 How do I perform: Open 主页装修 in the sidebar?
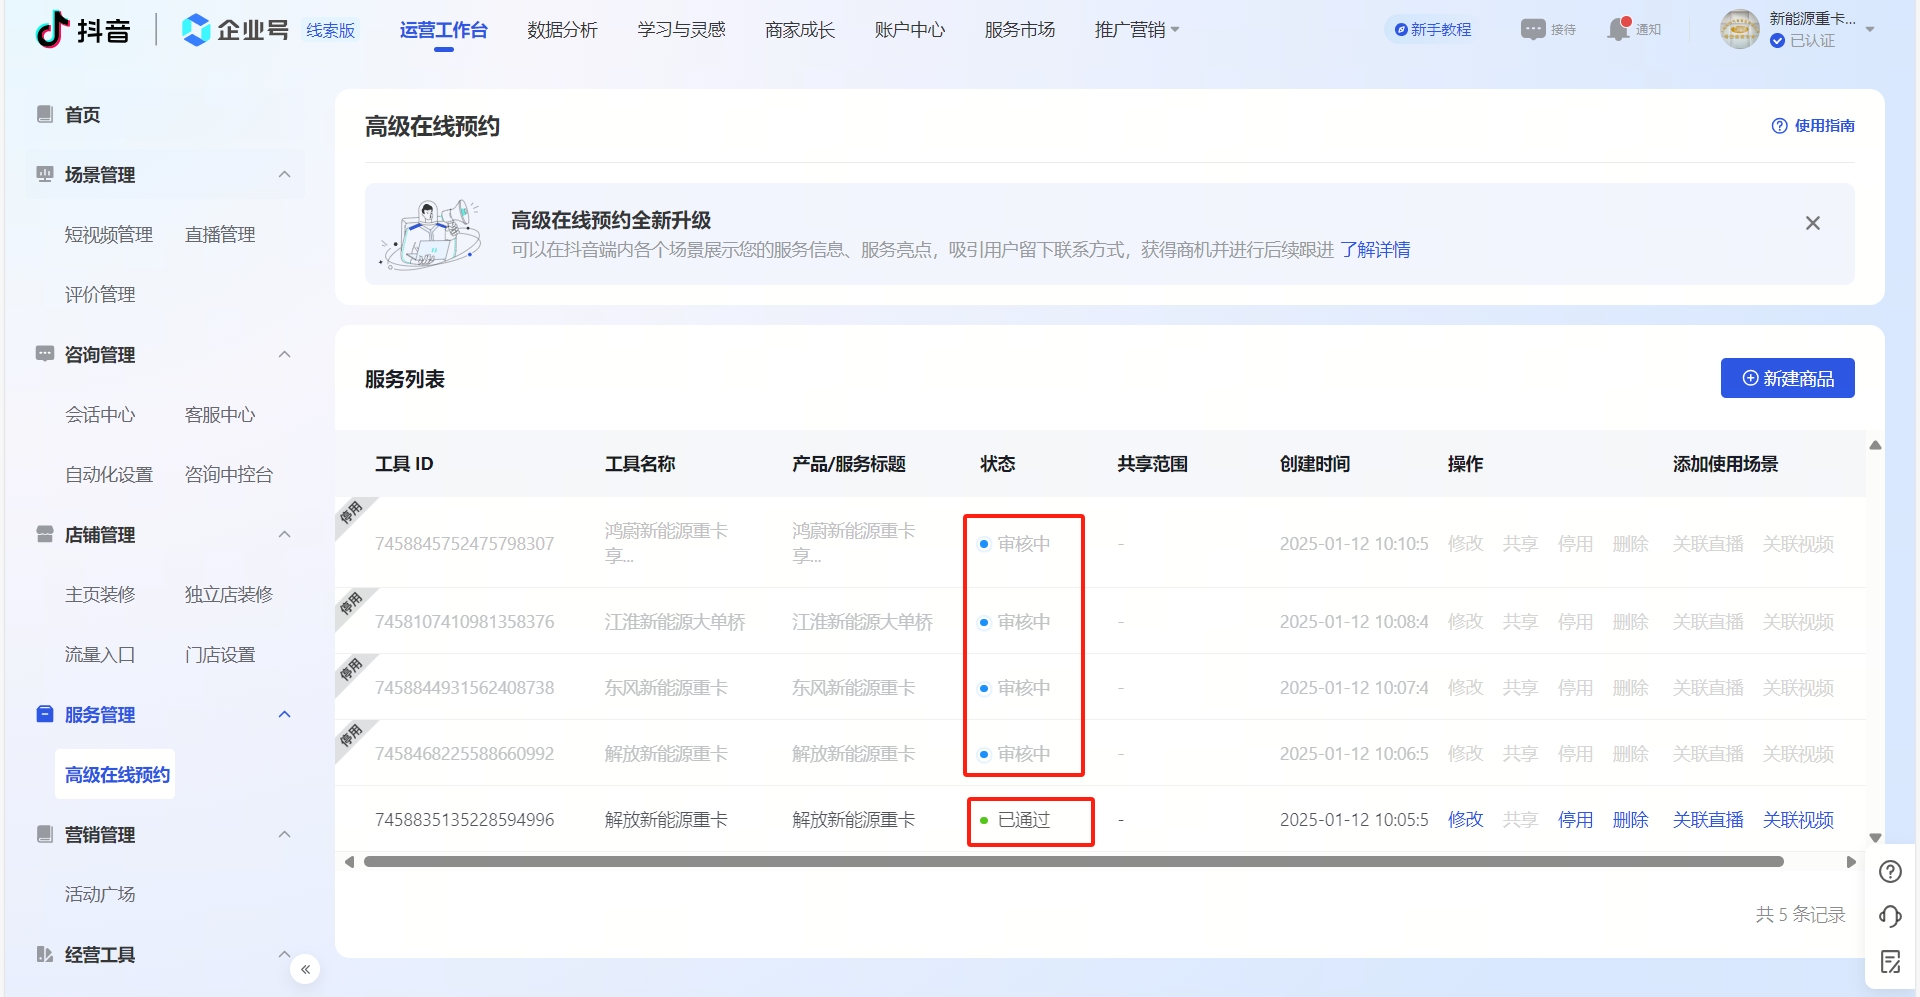click(100, 595)
